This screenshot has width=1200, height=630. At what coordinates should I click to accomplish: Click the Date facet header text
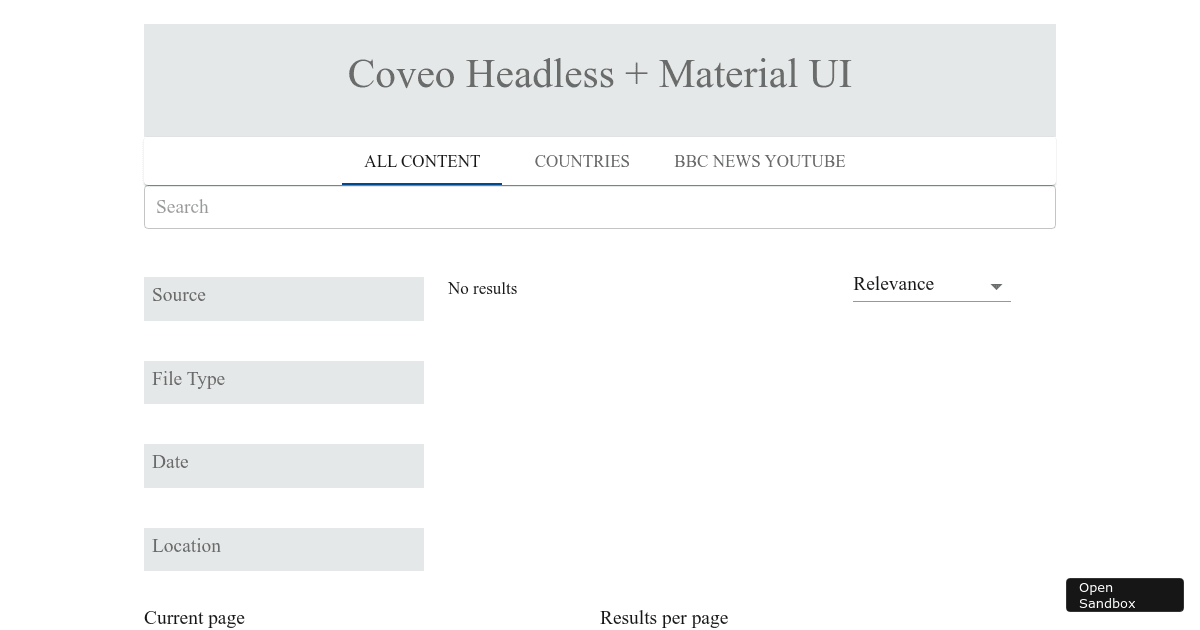[170, 462]
